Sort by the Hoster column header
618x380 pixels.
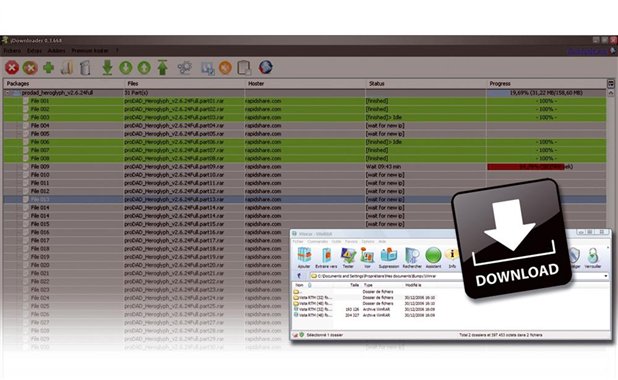(305, 84)
